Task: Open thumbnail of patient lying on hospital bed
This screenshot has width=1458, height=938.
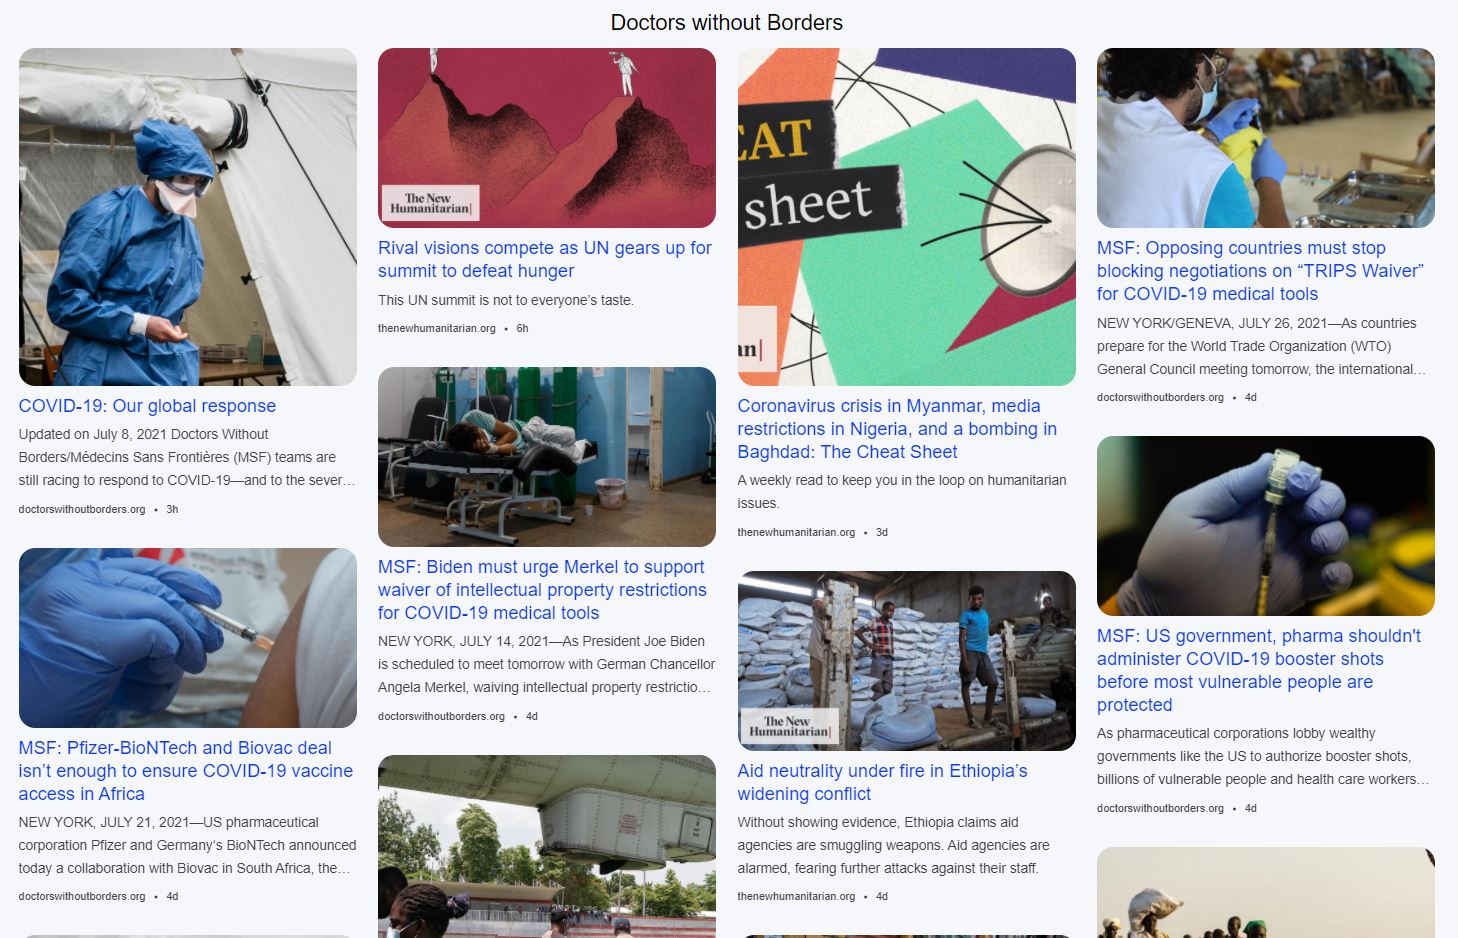Action: click(547, 457)
